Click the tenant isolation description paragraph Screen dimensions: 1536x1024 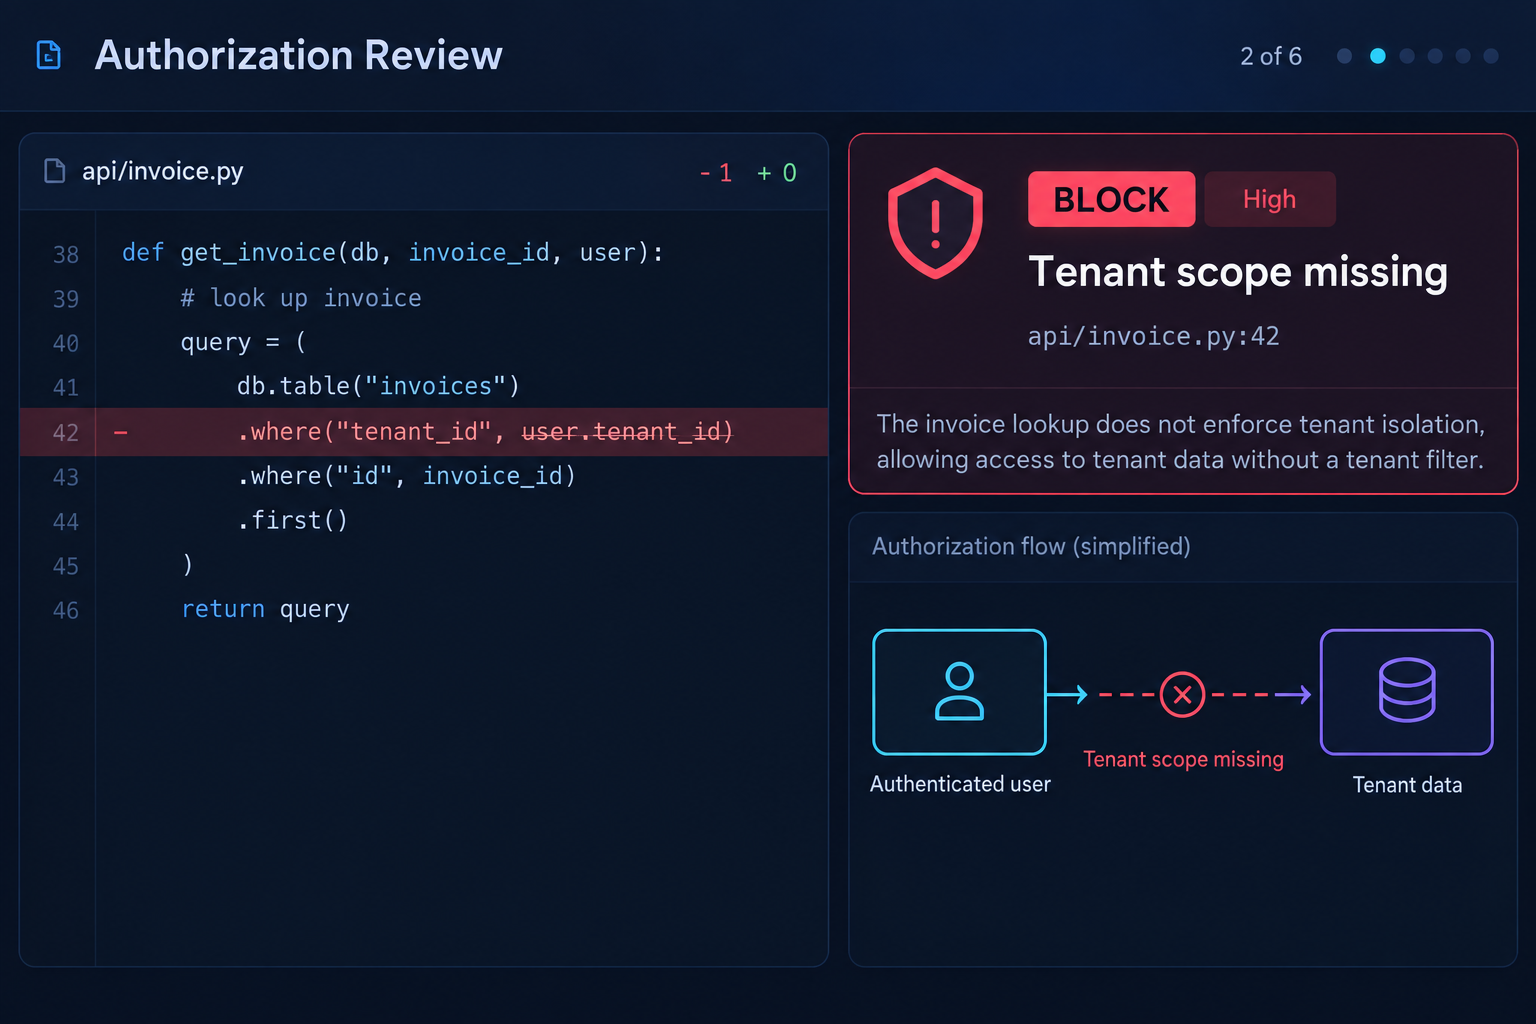click(1180, 442)
